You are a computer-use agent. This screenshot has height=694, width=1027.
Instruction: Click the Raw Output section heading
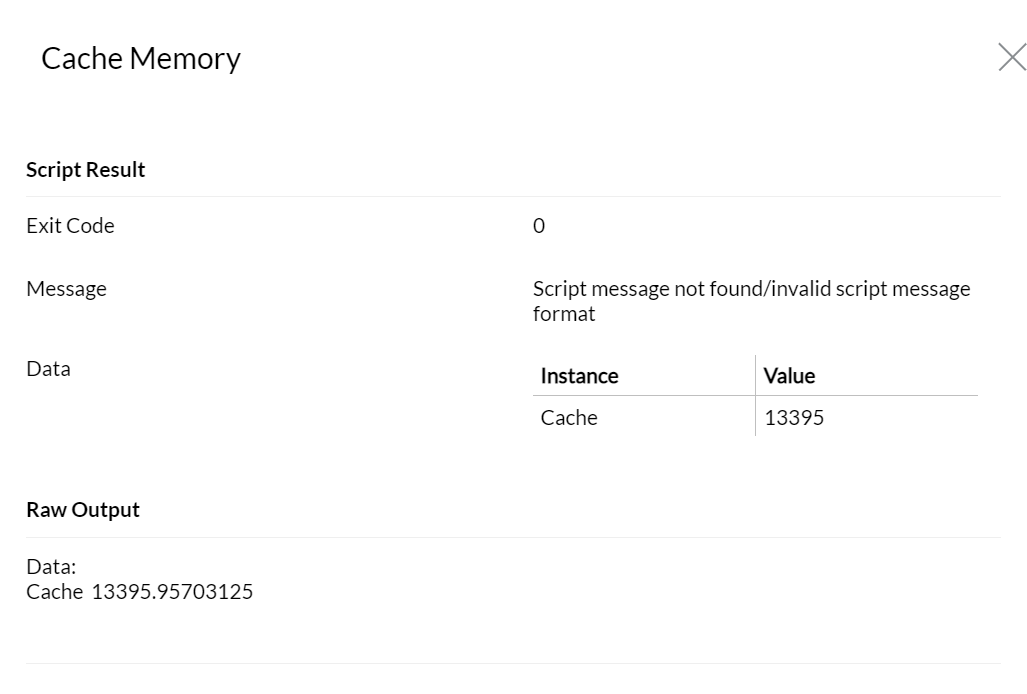tap(83, 510)
